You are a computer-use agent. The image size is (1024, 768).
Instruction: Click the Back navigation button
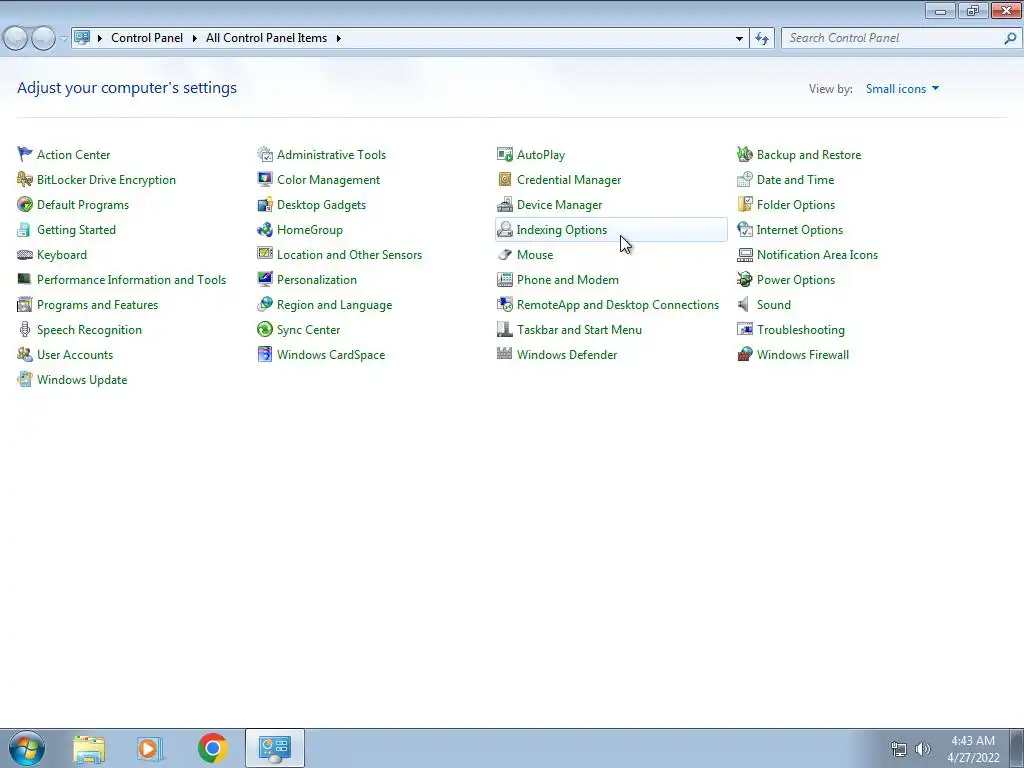16,39
